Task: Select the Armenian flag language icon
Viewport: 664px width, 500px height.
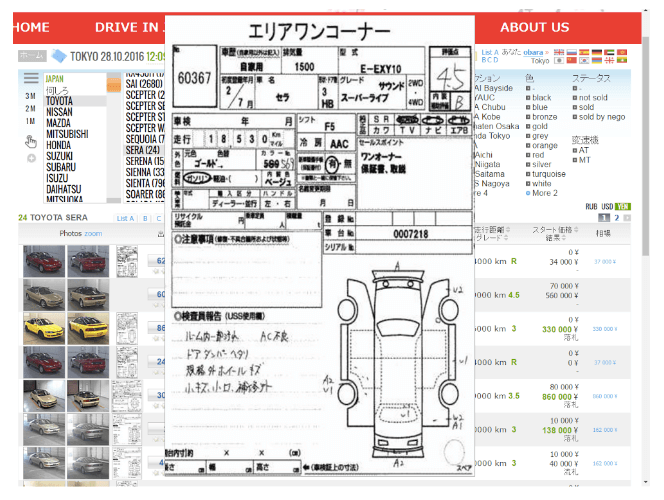Action: pos(597,60)
